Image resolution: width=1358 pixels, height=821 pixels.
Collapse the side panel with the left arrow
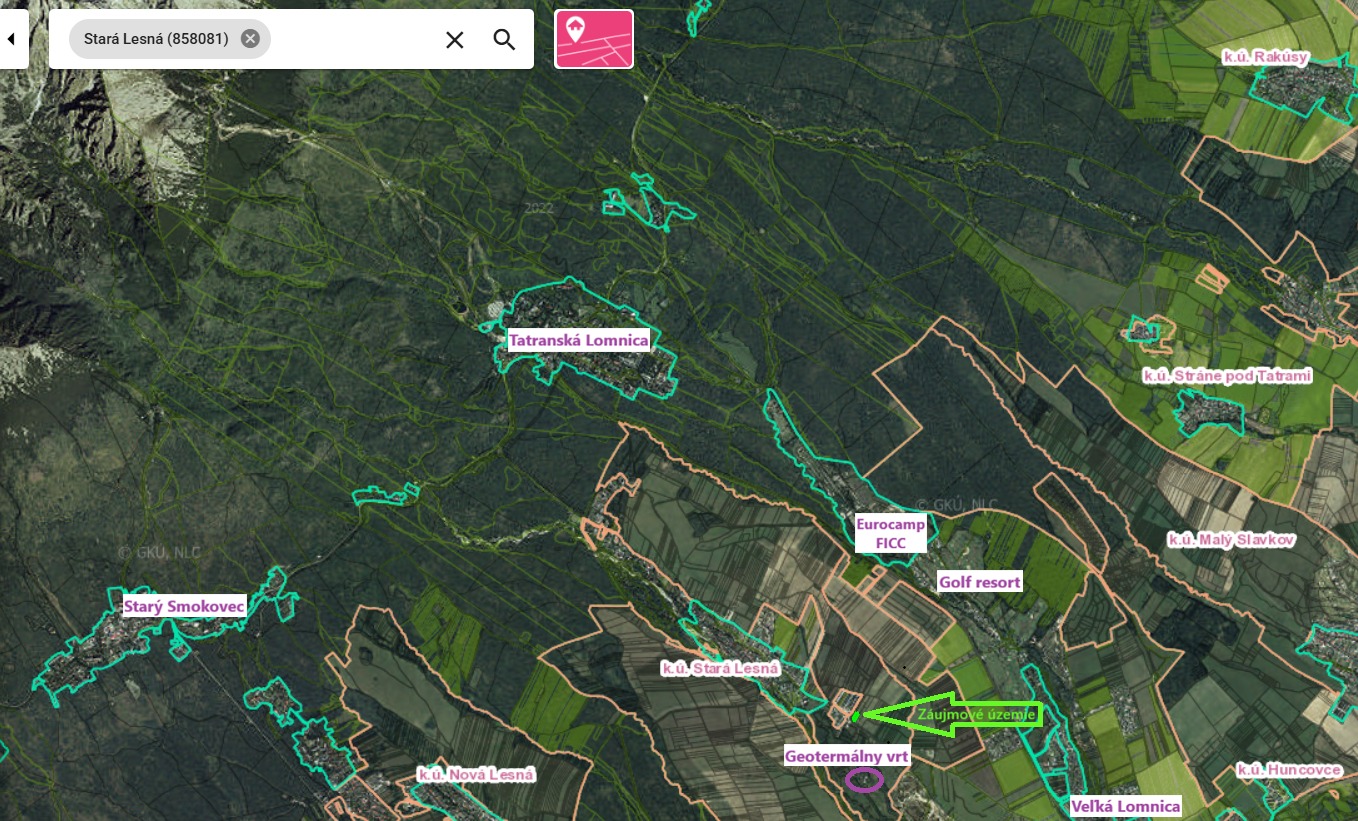(13, 39)
